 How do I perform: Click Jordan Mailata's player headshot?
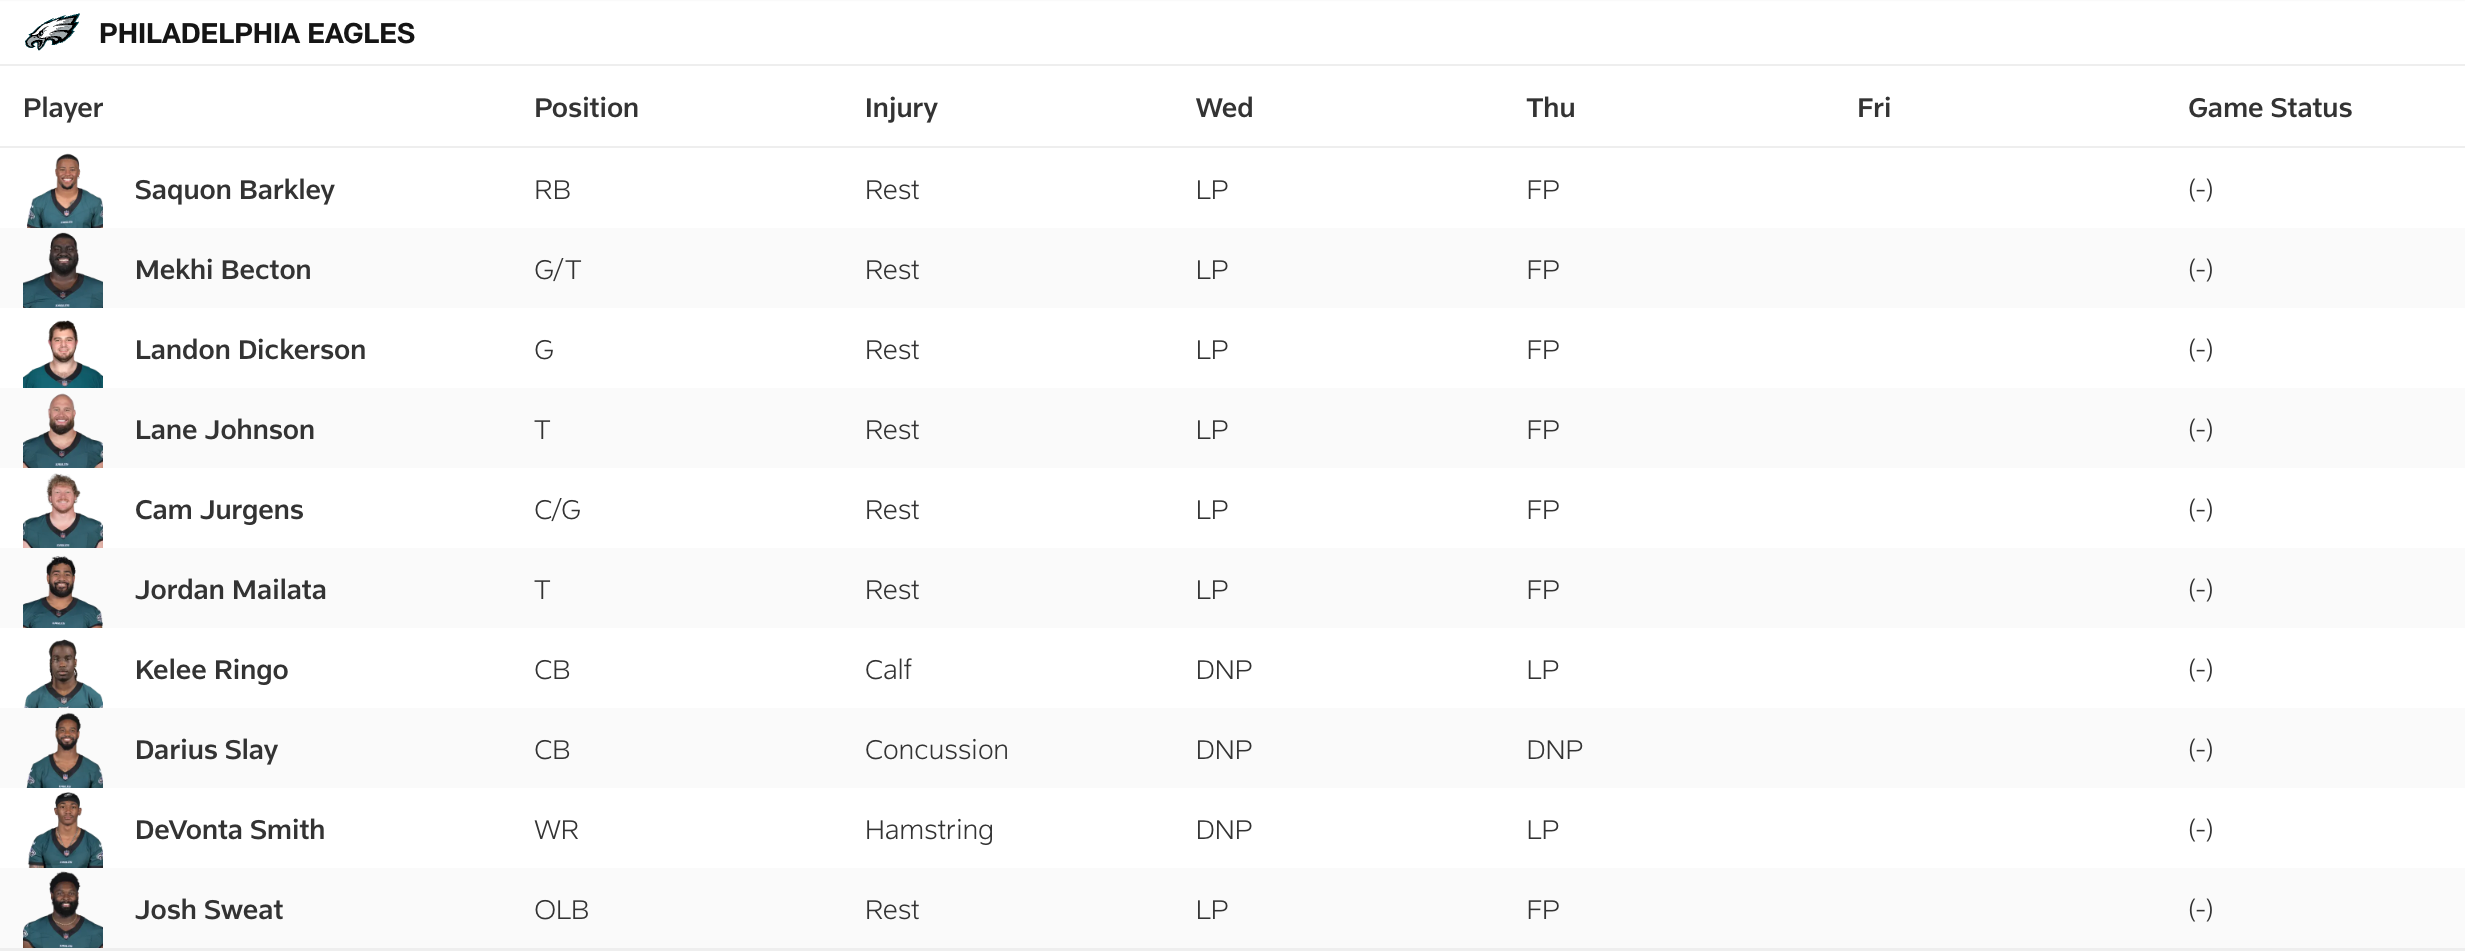(63, 591)
